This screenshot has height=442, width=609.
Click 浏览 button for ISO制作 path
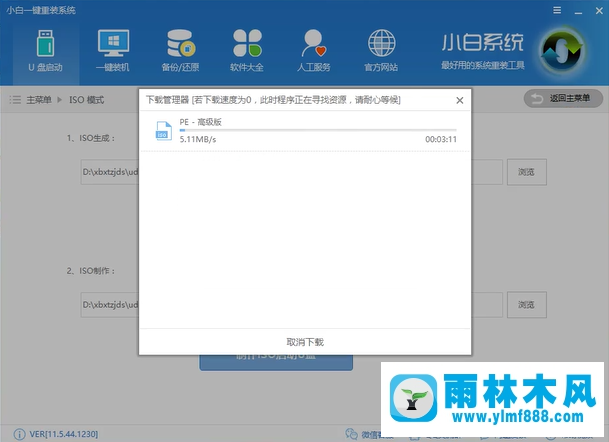point(527,305)
